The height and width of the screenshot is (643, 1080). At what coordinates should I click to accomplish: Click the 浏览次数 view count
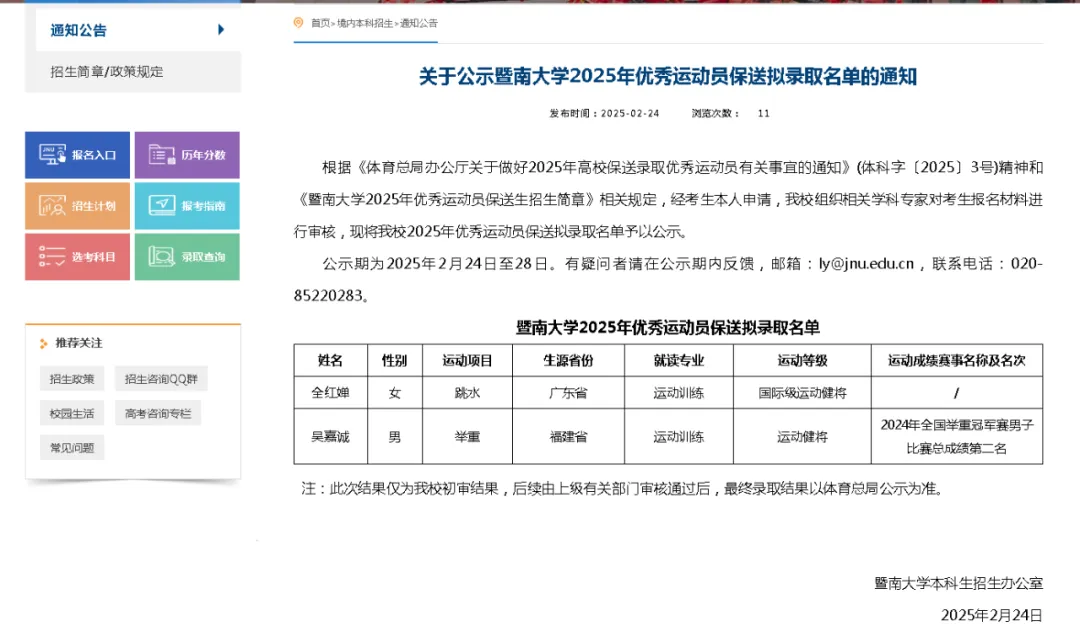[731, 113]
